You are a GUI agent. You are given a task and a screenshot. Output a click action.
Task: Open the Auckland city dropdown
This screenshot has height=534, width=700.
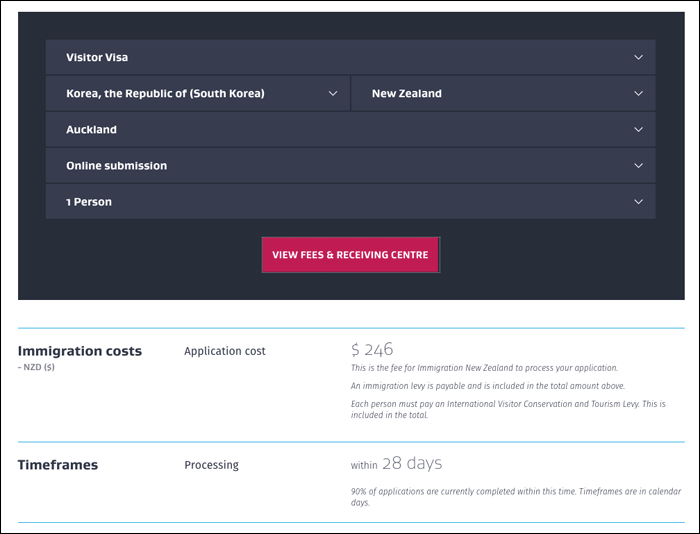(350, 129)
